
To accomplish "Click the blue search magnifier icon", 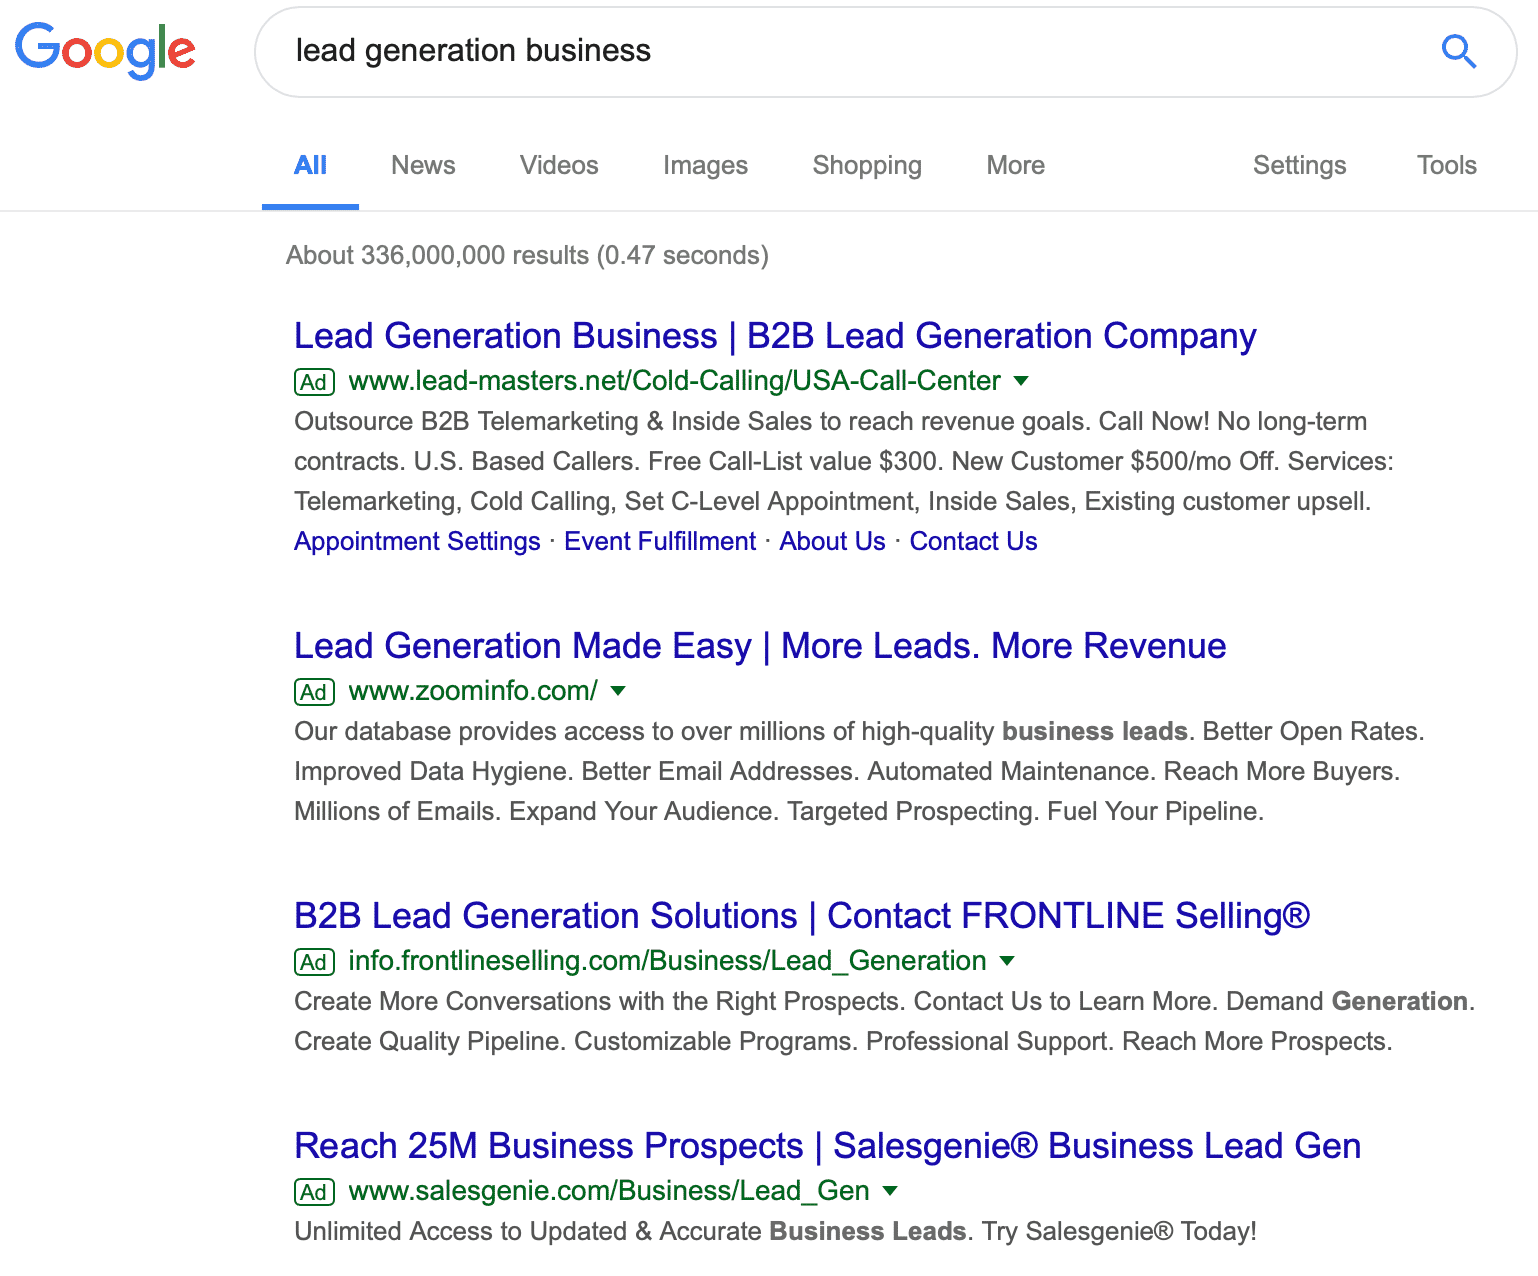I will point(1459,51).
